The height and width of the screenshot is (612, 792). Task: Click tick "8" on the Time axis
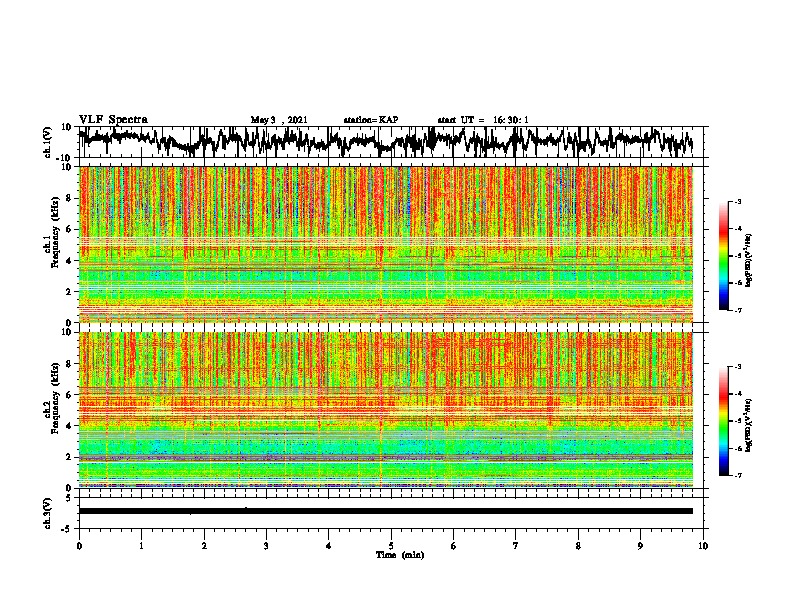pyautogui.click(x=578, y=546)
